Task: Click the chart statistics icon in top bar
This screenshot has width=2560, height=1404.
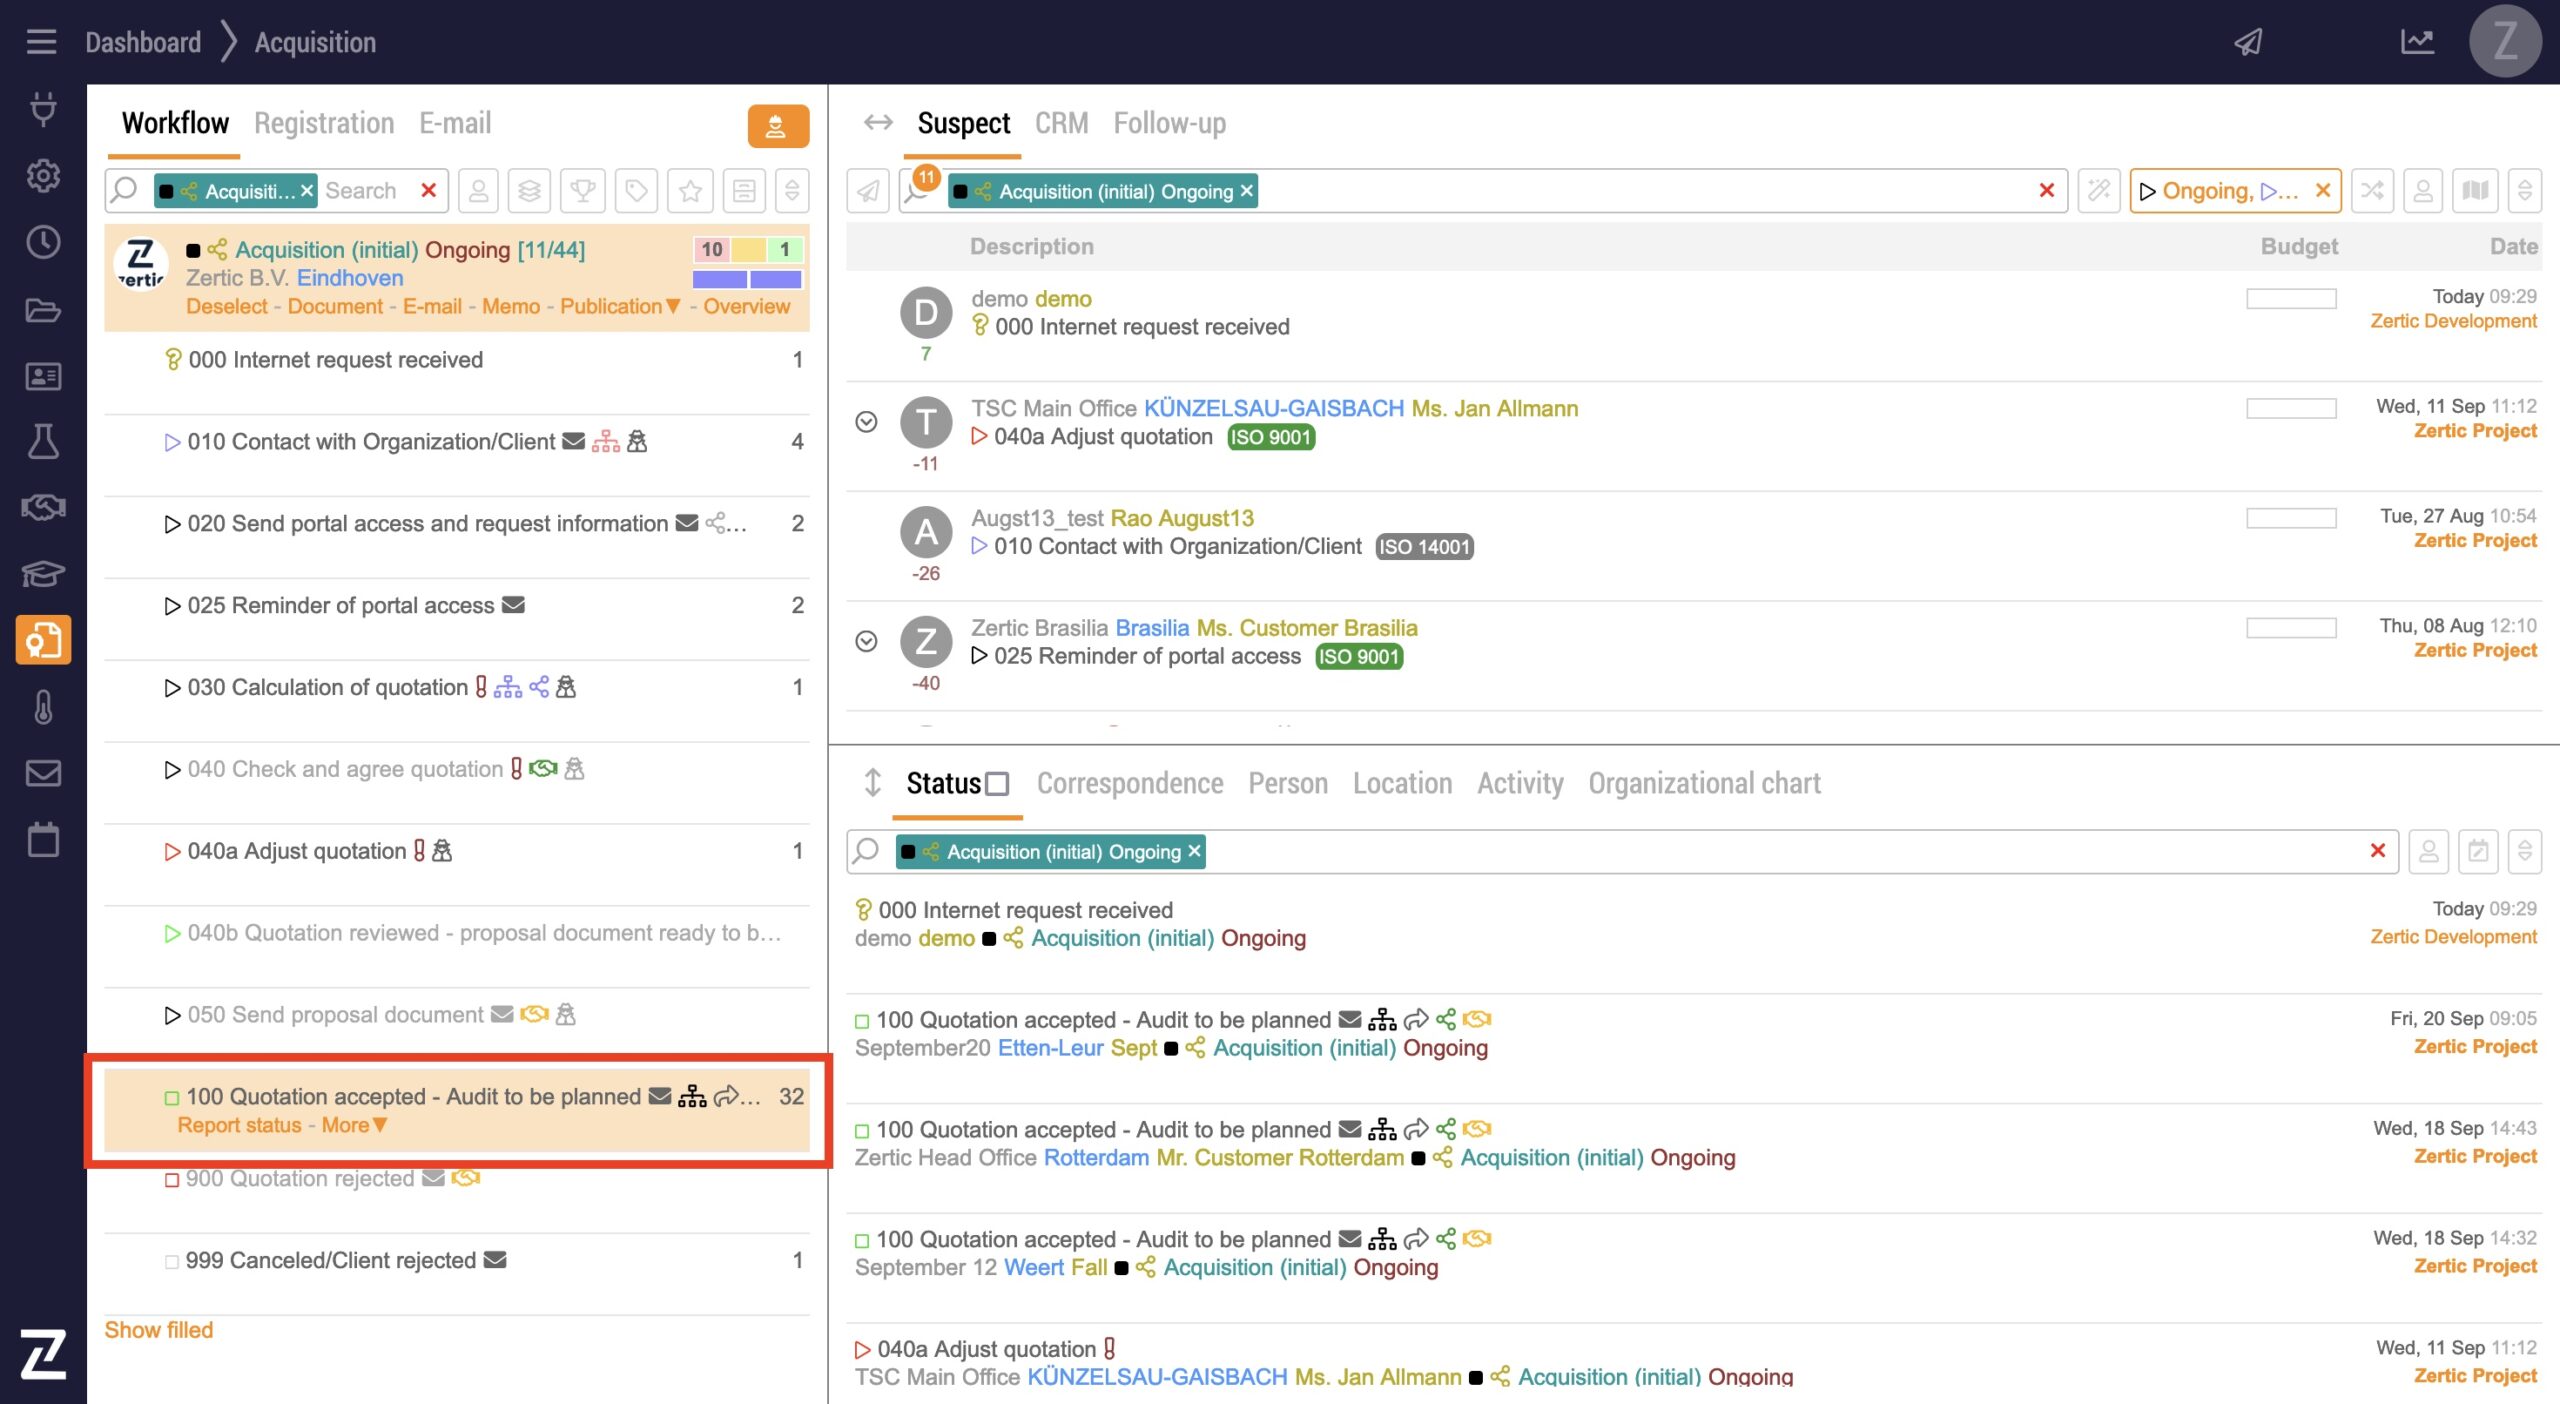Action: (x=2417, y=42)
